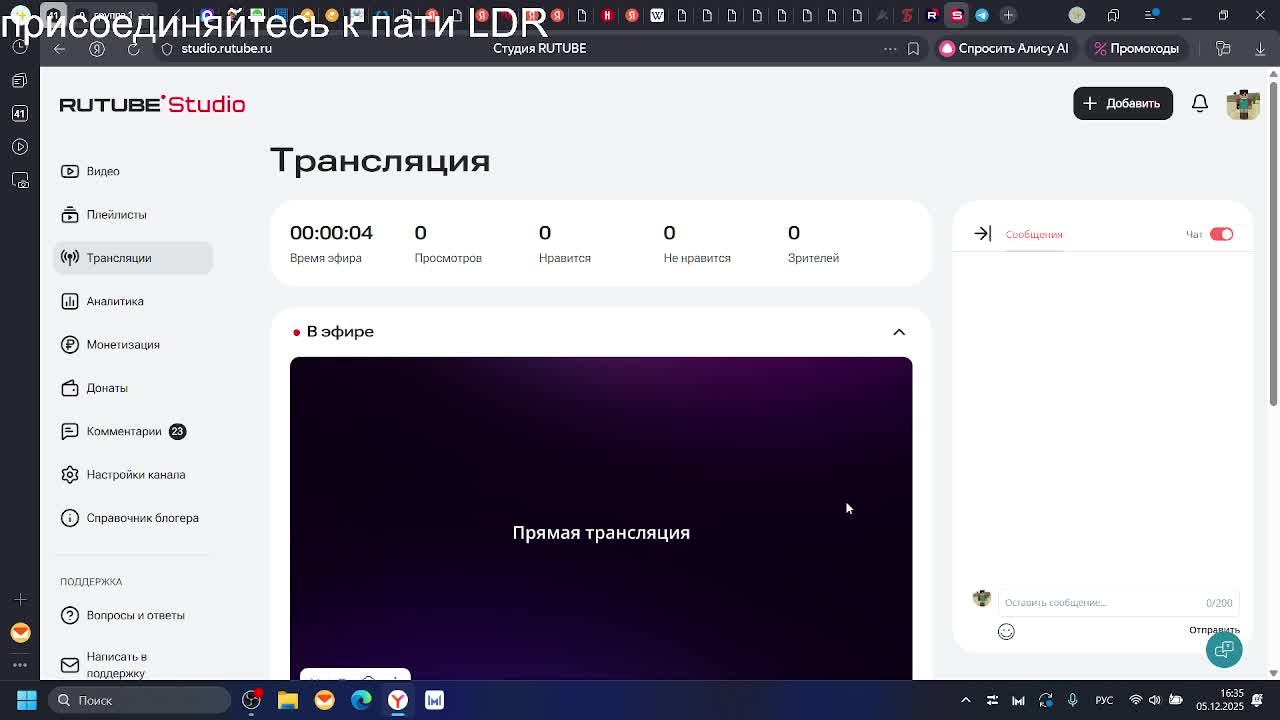Open user avatar profile menu
The height and width of the screenshot is (720, 1280).
(x=1243, y=103)
